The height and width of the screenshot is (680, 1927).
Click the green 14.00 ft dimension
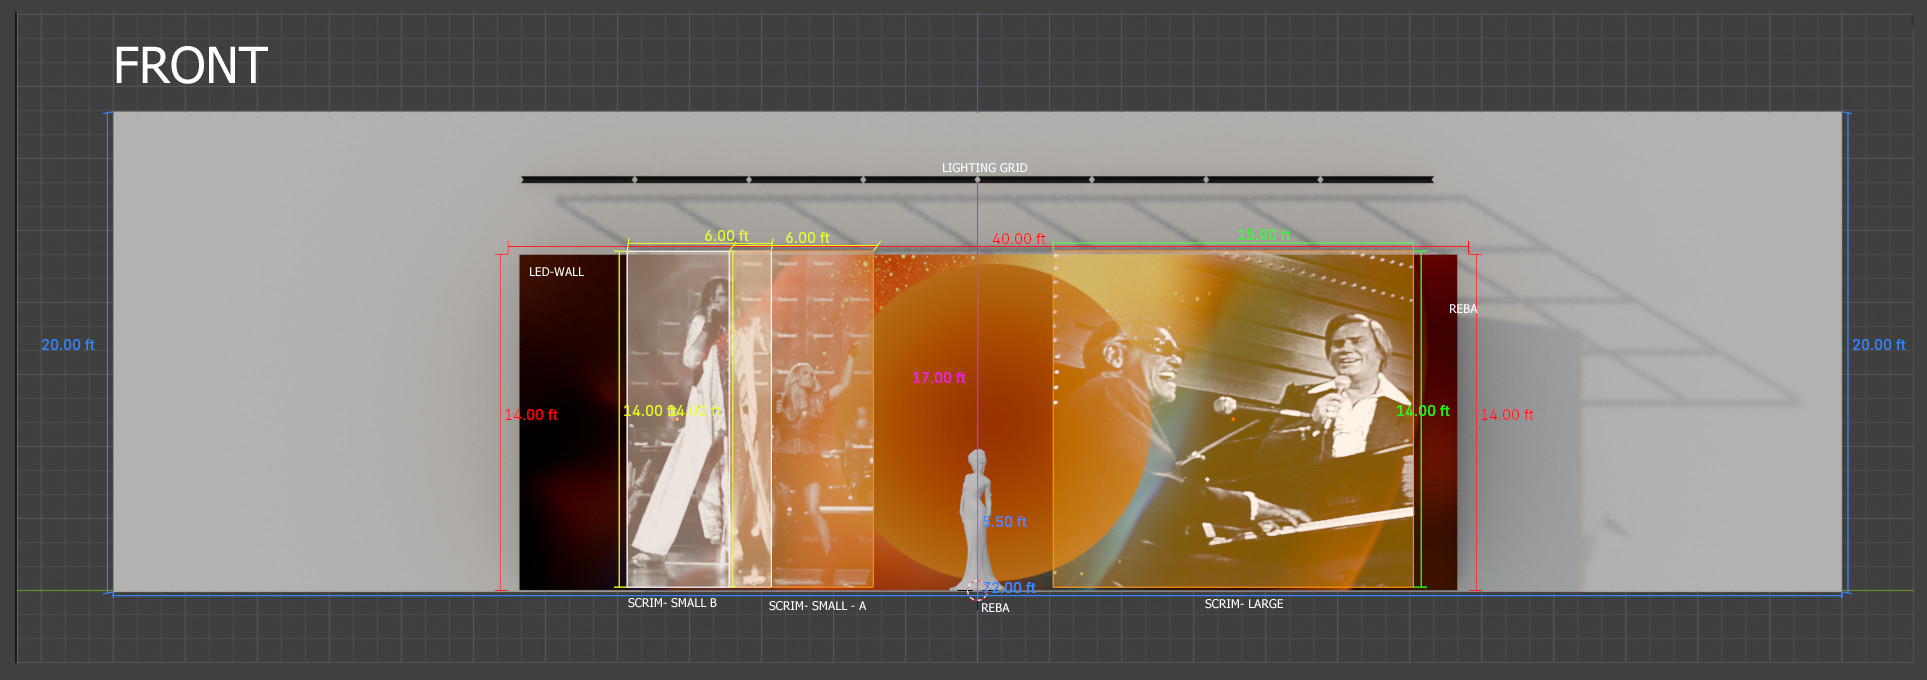1422,411
